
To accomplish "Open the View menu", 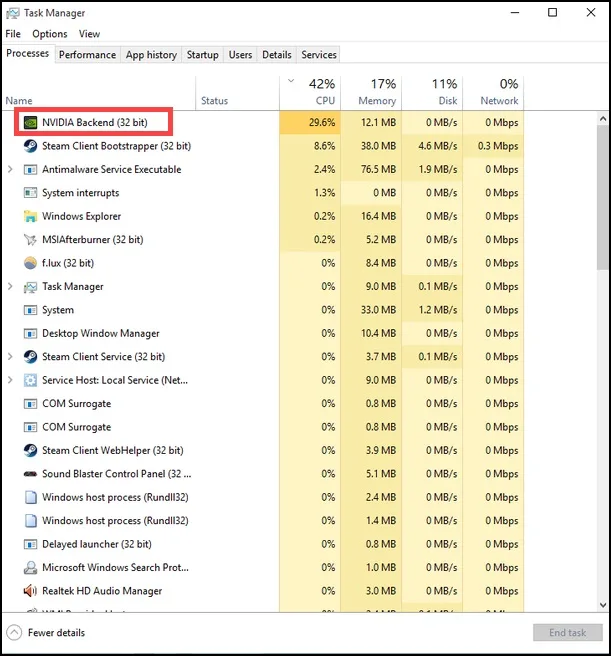I will (90, 34).
